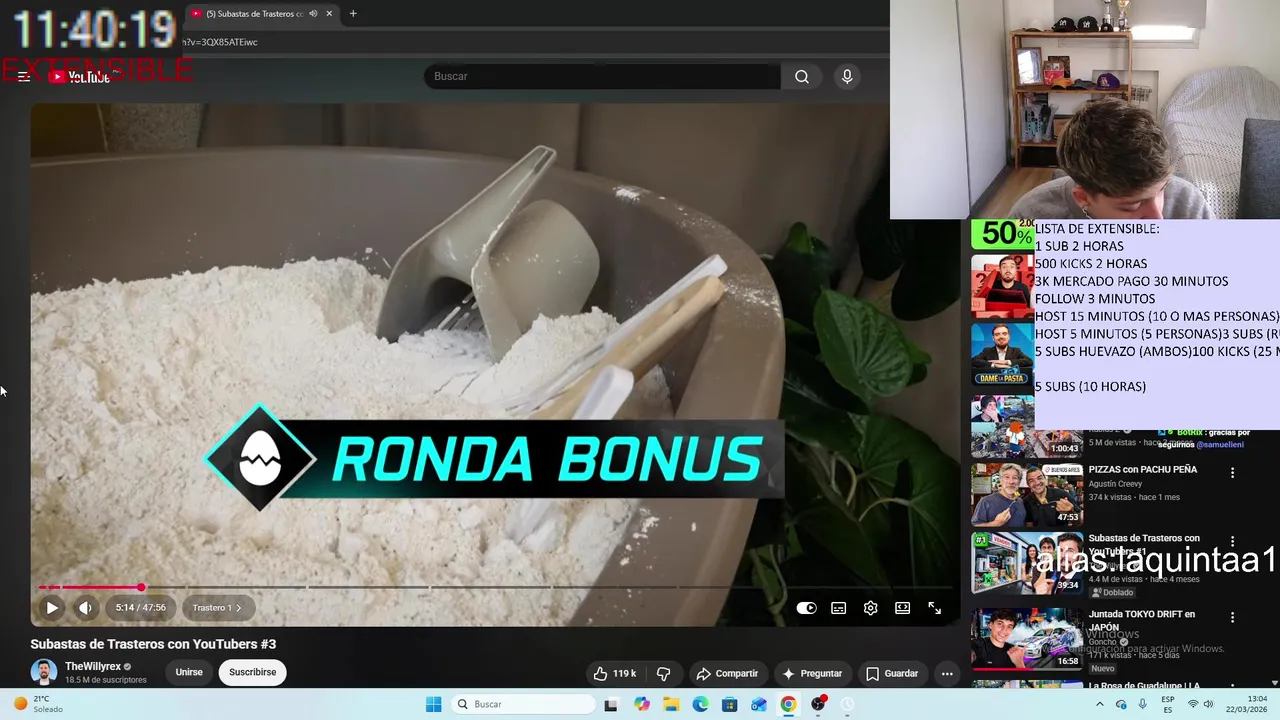Open the player settings gear

click(x=871, y=608)
